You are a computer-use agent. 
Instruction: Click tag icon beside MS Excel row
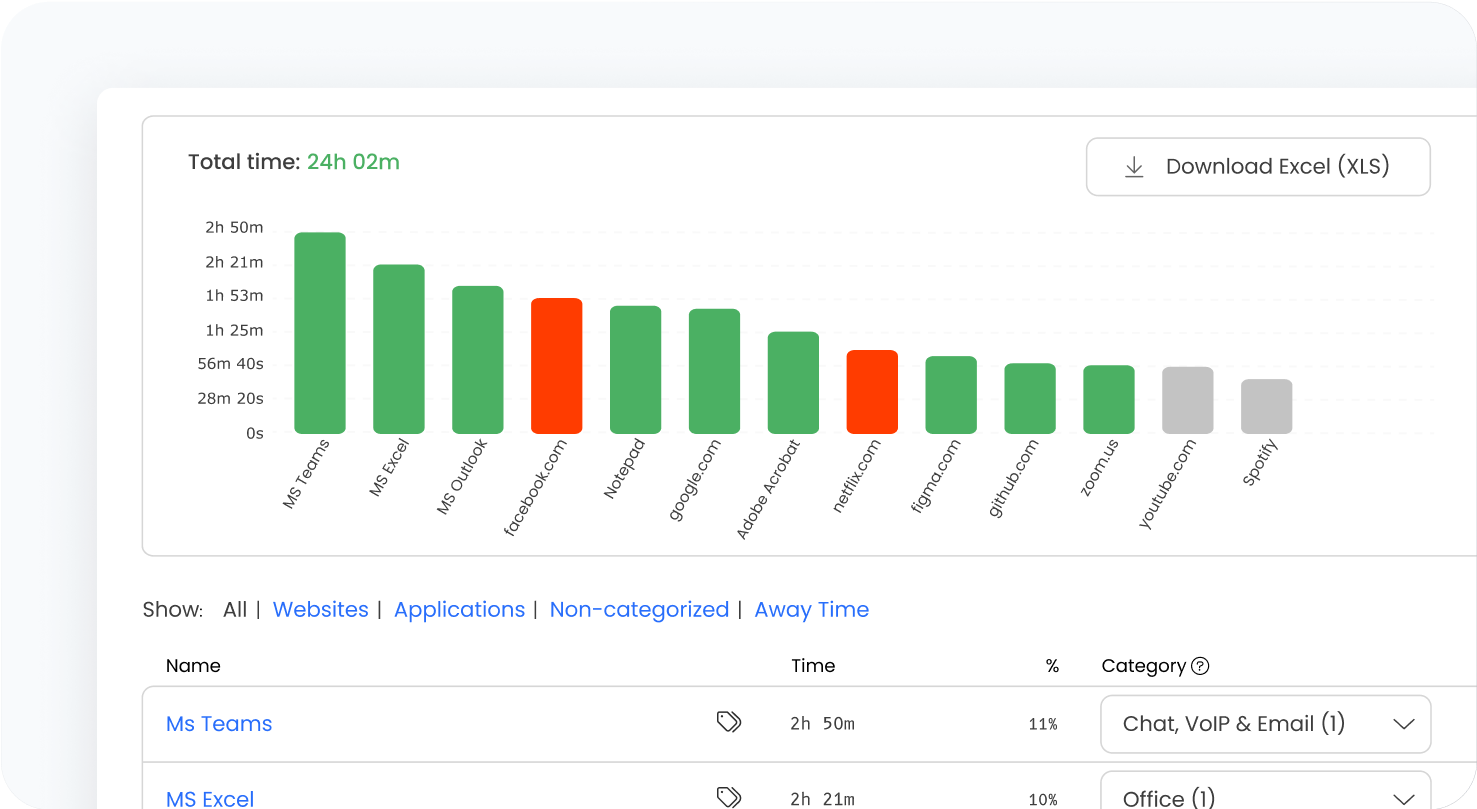pyautogui.click(x=729, y=796)
